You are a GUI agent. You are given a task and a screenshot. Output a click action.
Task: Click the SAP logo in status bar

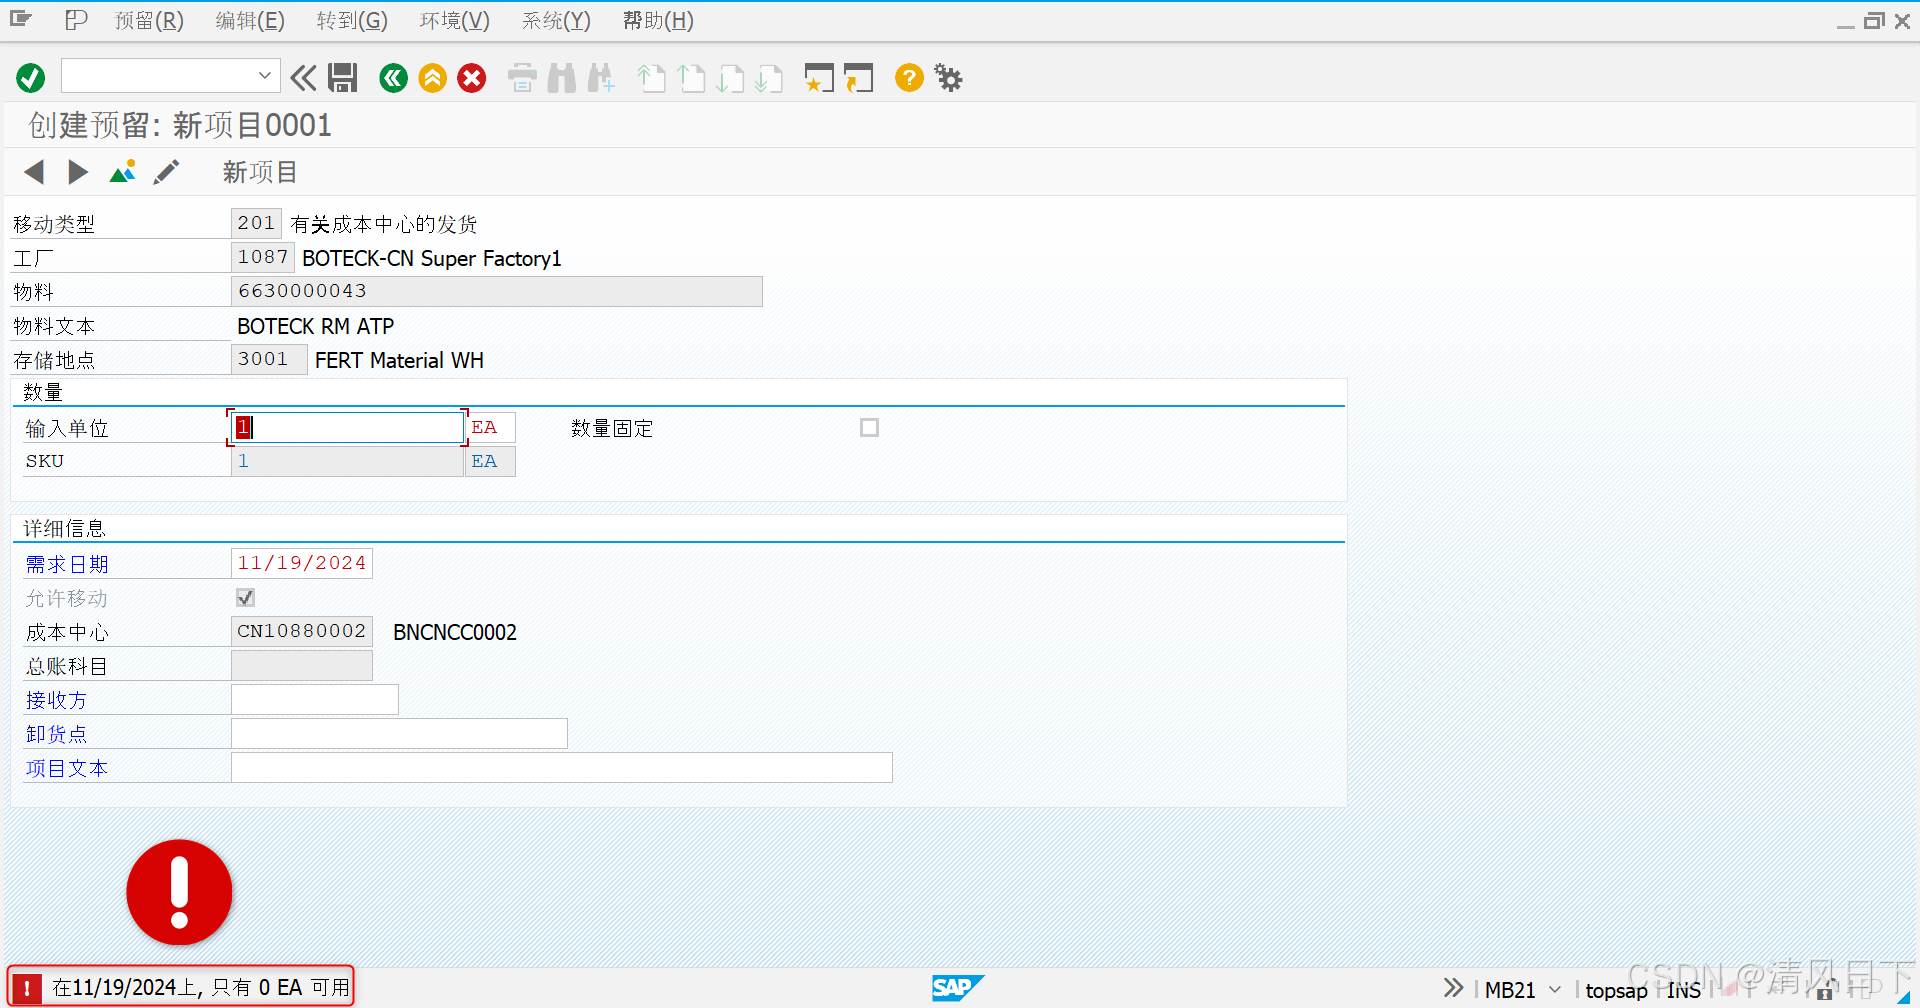[x=958, y=988]
